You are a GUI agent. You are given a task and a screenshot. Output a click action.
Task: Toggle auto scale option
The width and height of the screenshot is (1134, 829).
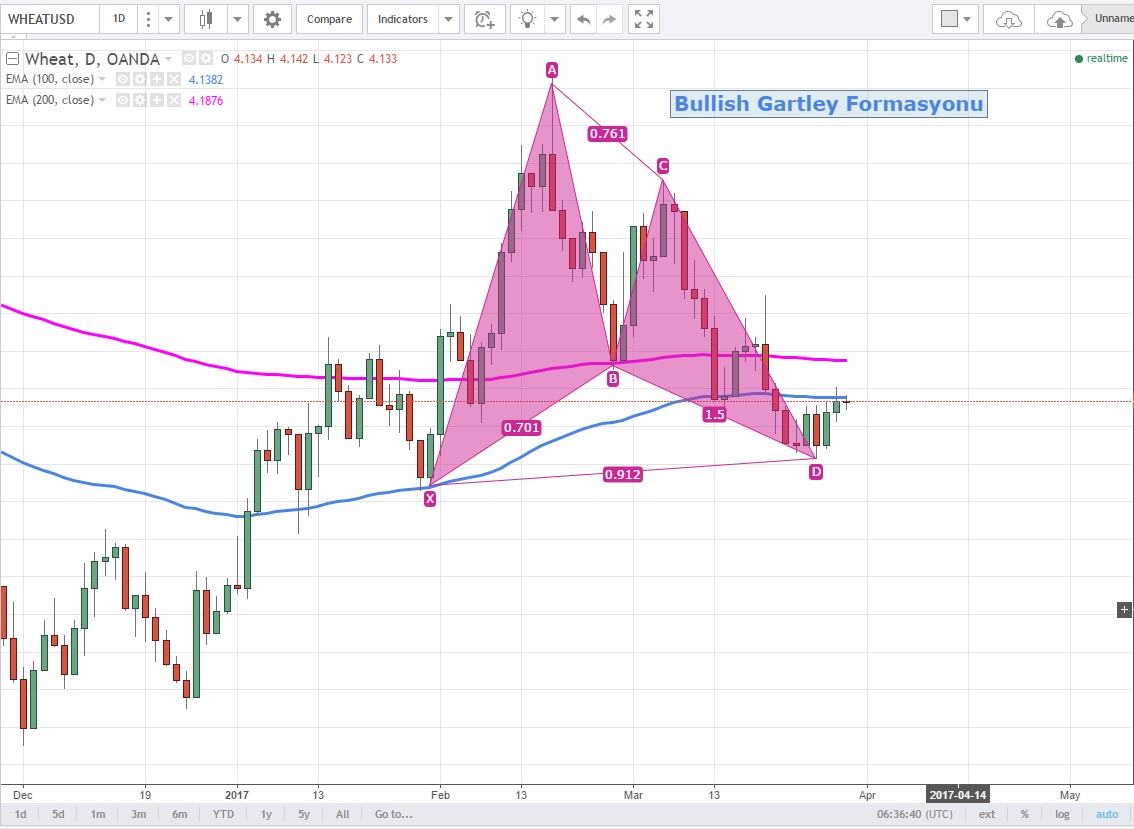pos(1106,814)
